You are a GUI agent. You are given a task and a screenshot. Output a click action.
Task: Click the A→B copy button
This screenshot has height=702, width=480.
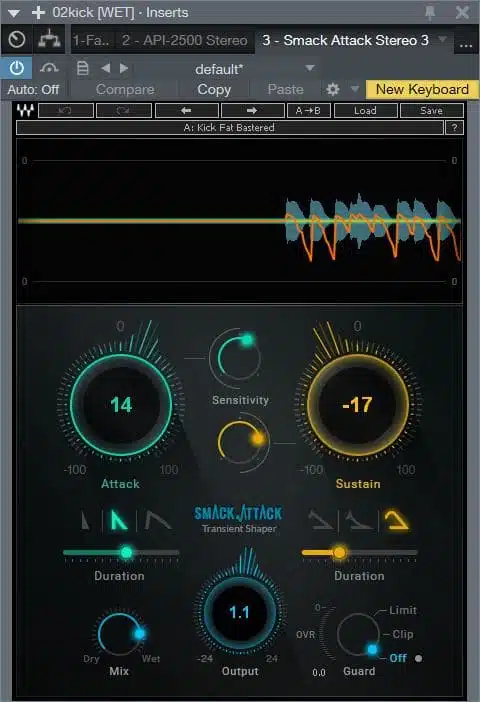pos(309,111)
